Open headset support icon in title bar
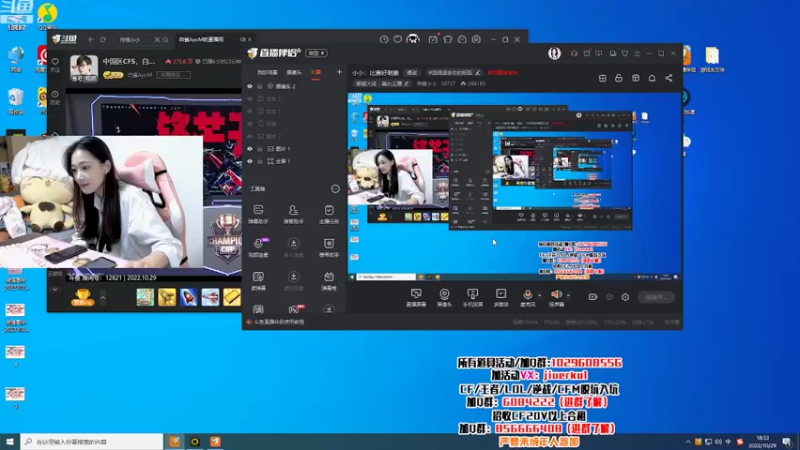Screen dimensions: 800x450 click(x=574, y=53)
